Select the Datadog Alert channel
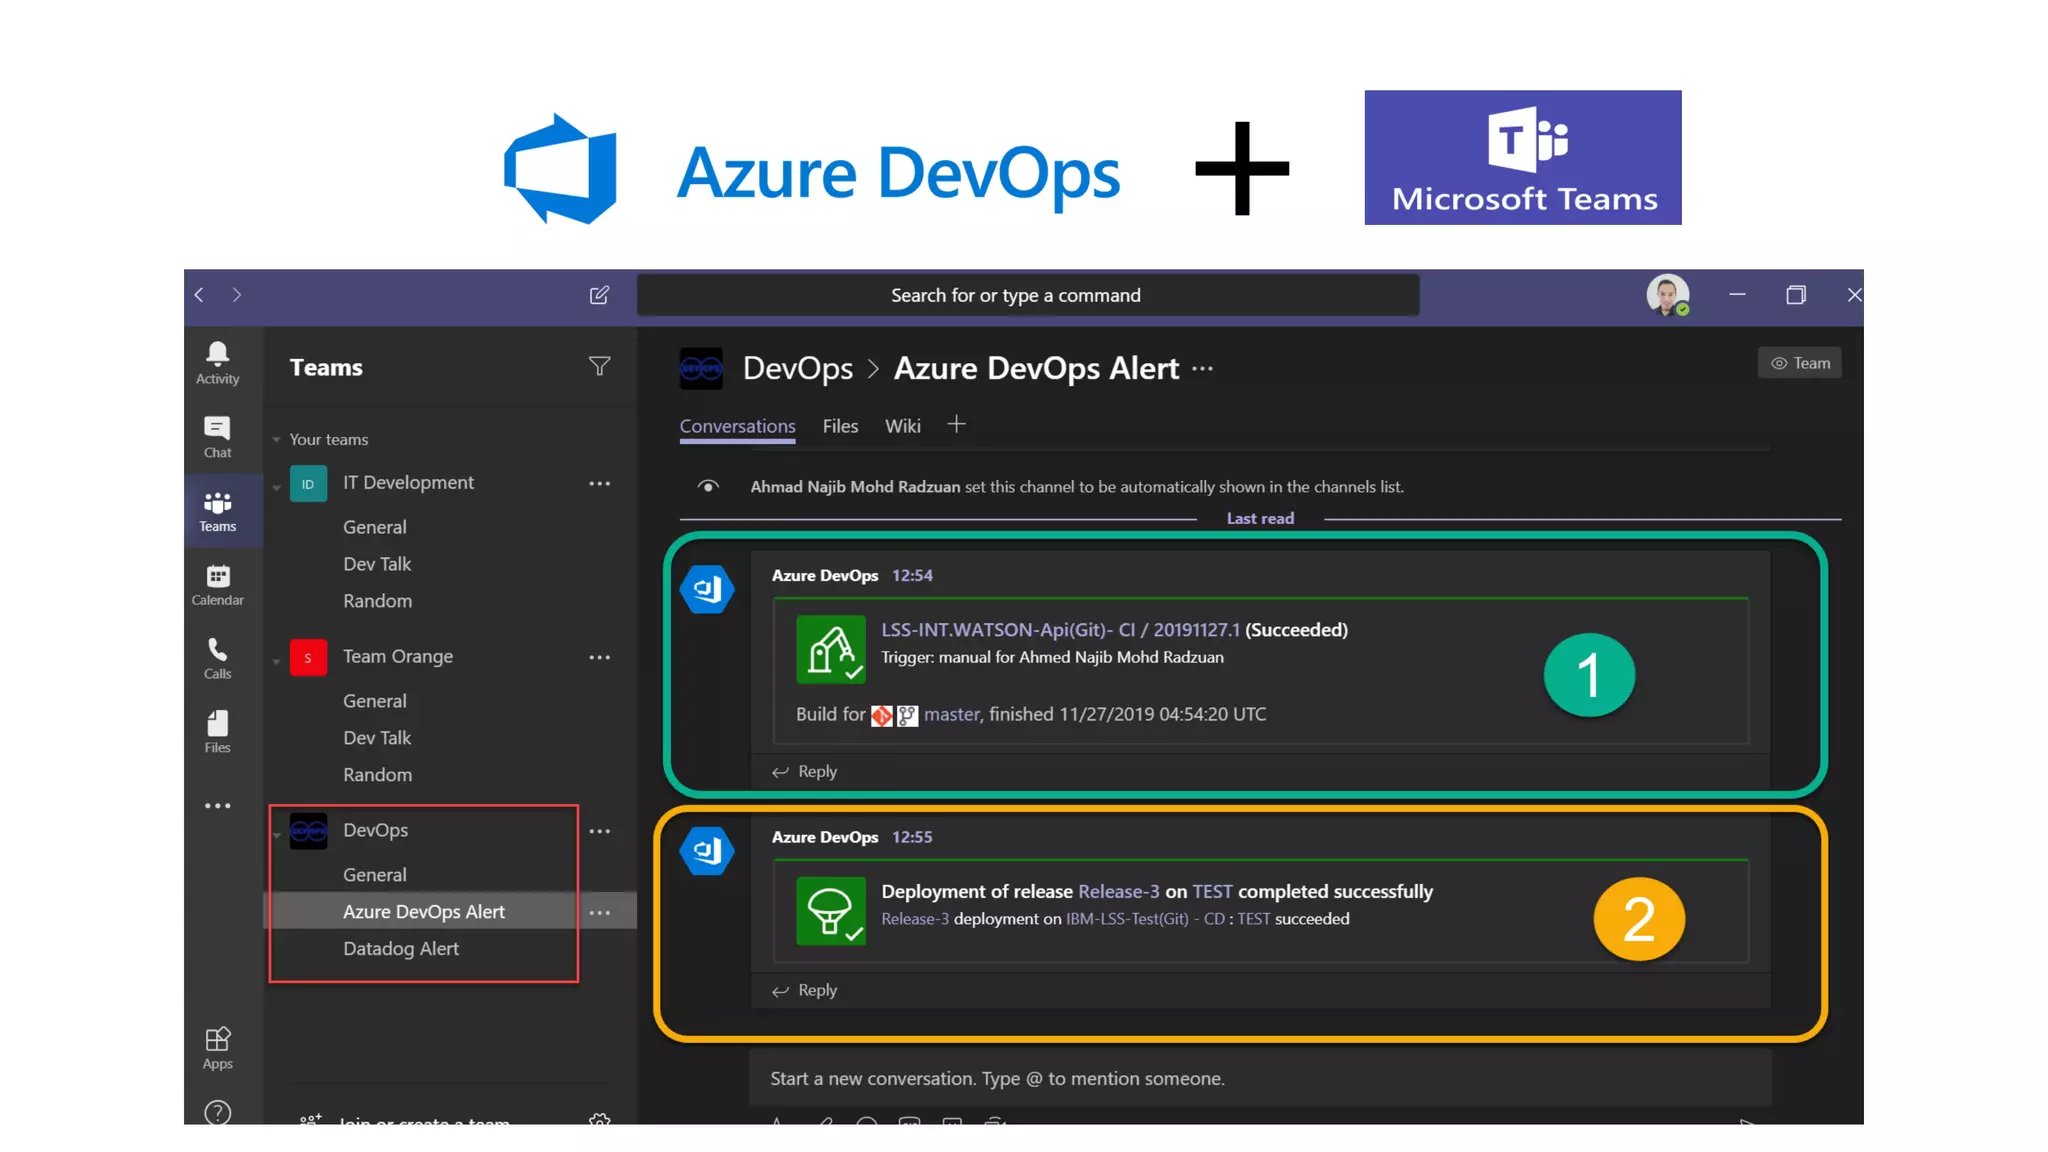The width and height of the screenshot is (2048, 1152). tap(400, 948)
